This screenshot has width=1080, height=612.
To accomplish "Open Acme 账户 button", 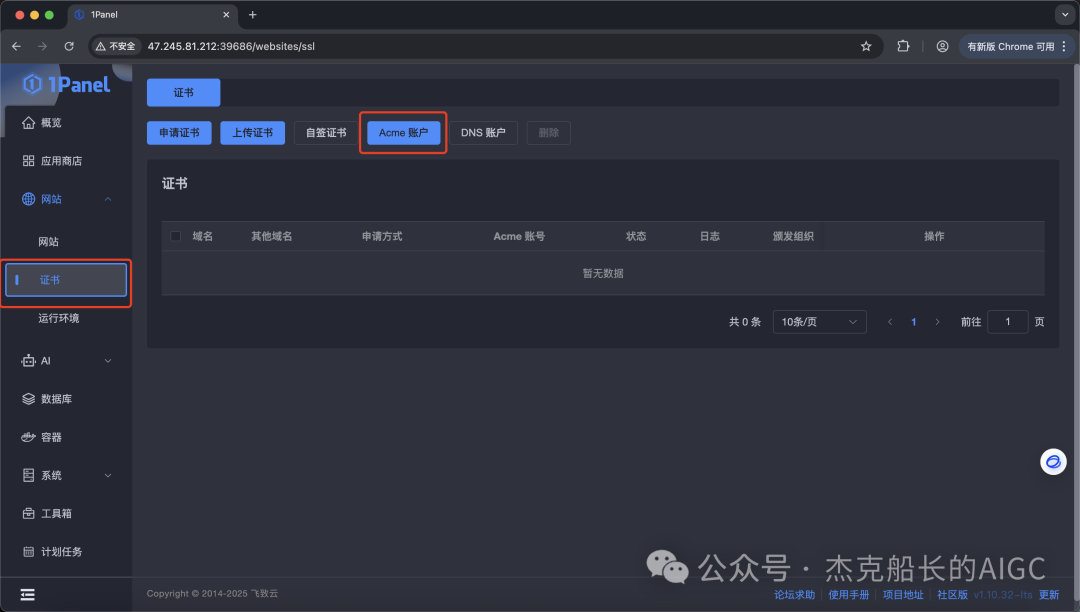I will click(x=404, y=133).
